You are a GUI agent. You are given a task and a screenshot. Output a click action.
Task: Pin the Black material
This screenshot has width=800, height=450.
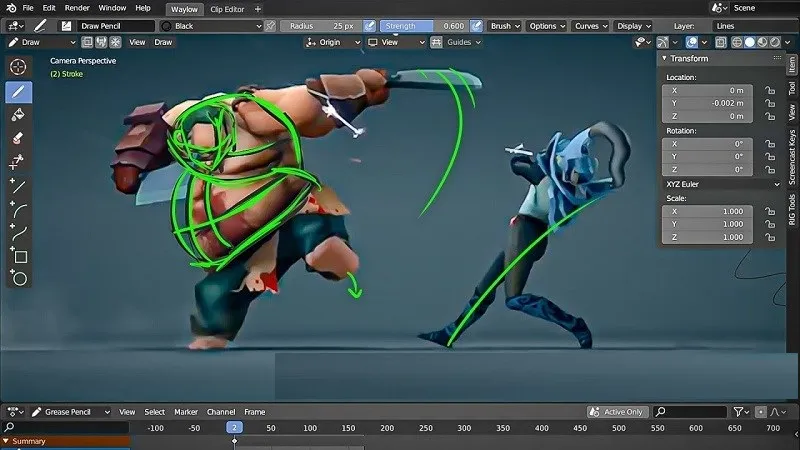coord(270,26)
